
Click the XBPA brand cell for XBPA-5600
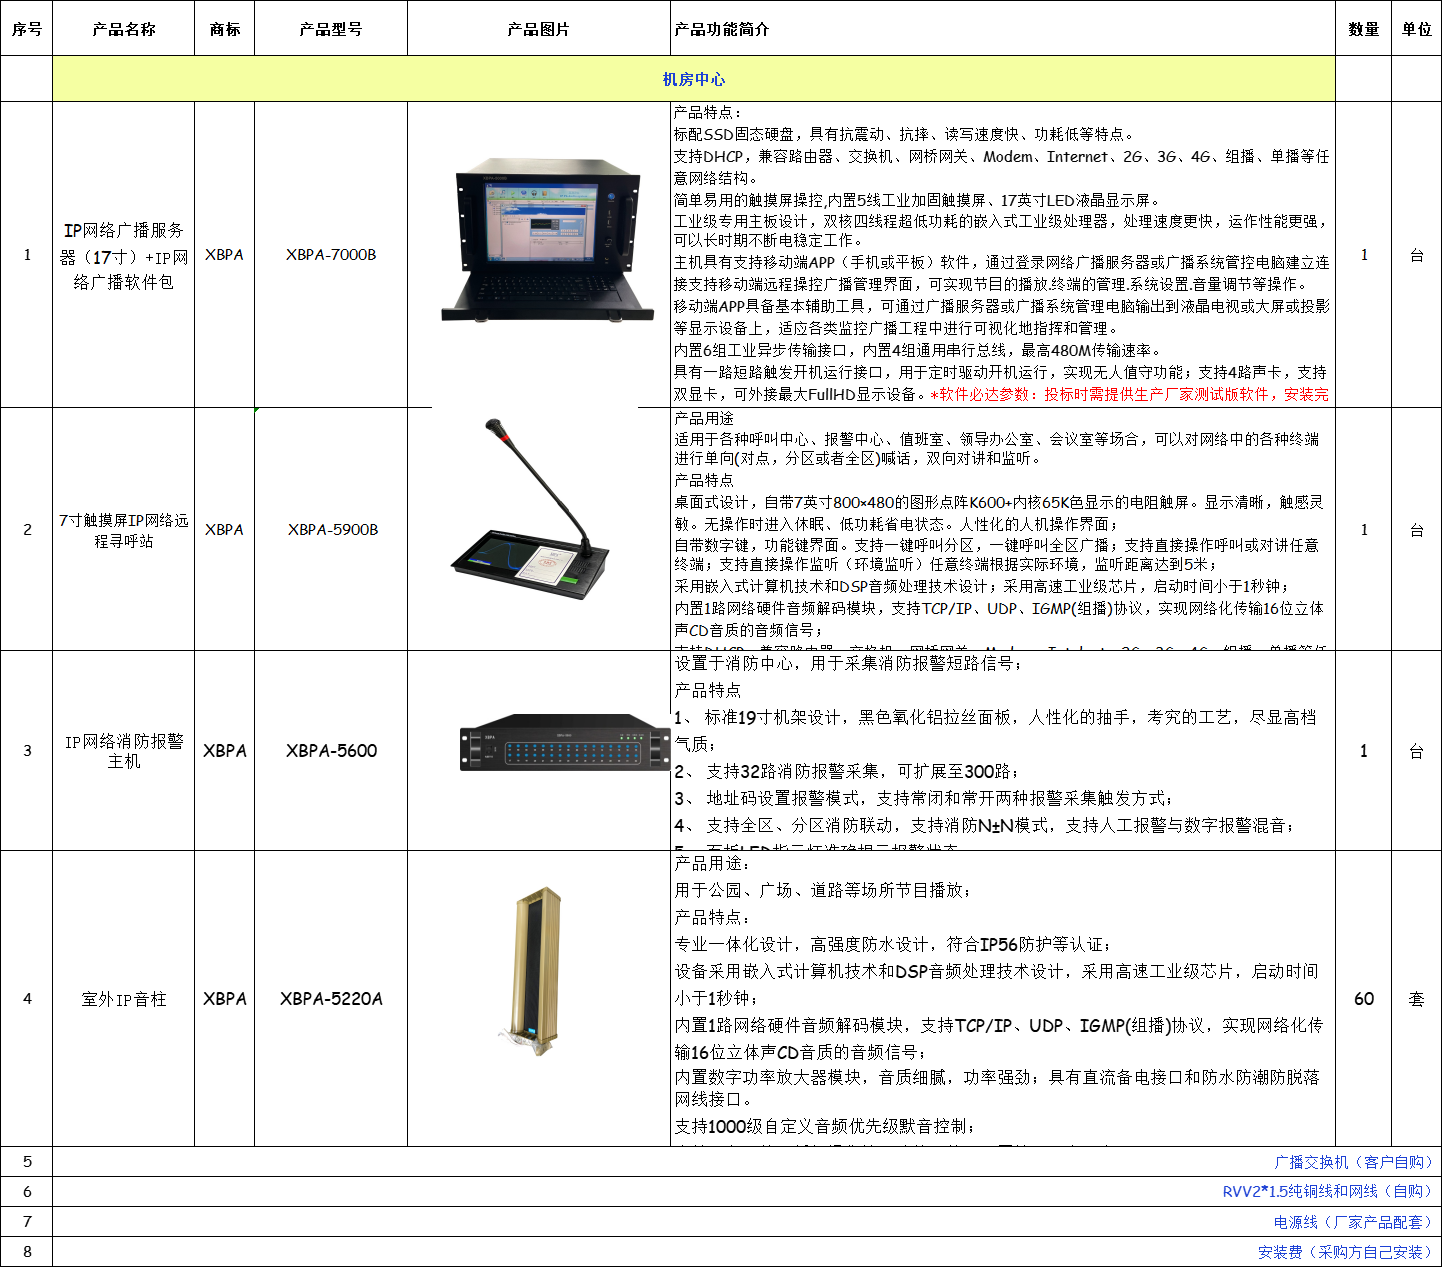[225, 751]
